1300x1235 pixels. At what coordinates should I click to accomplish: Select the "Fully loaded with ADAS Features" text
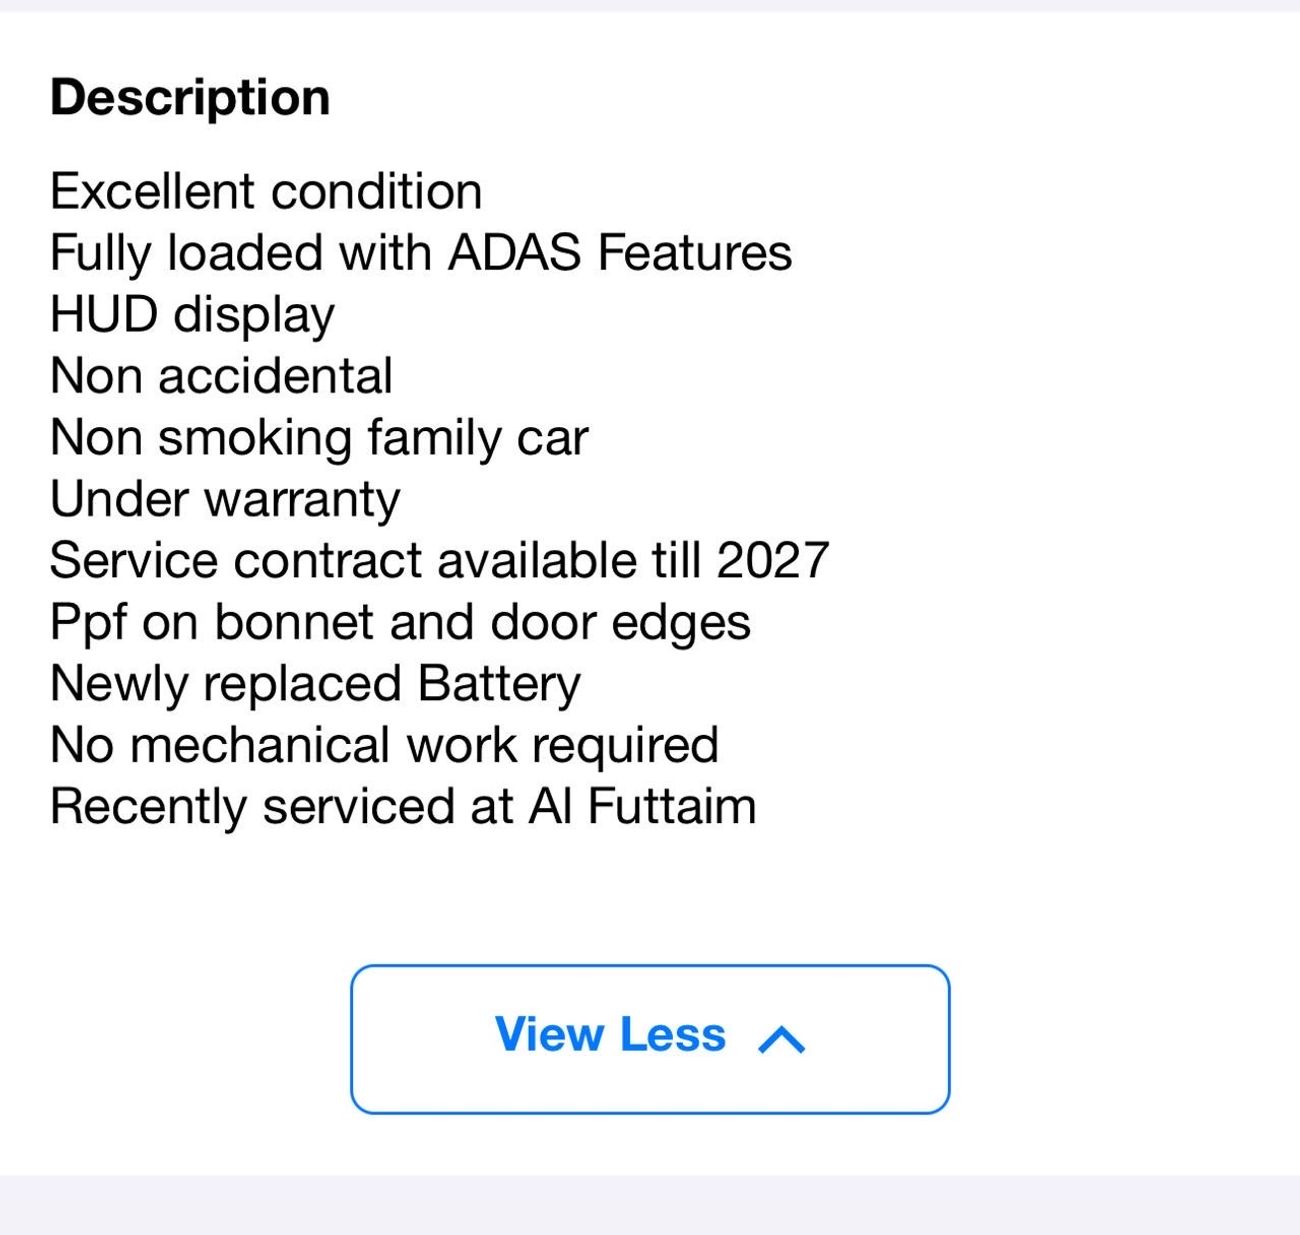[x=421, y=253]
